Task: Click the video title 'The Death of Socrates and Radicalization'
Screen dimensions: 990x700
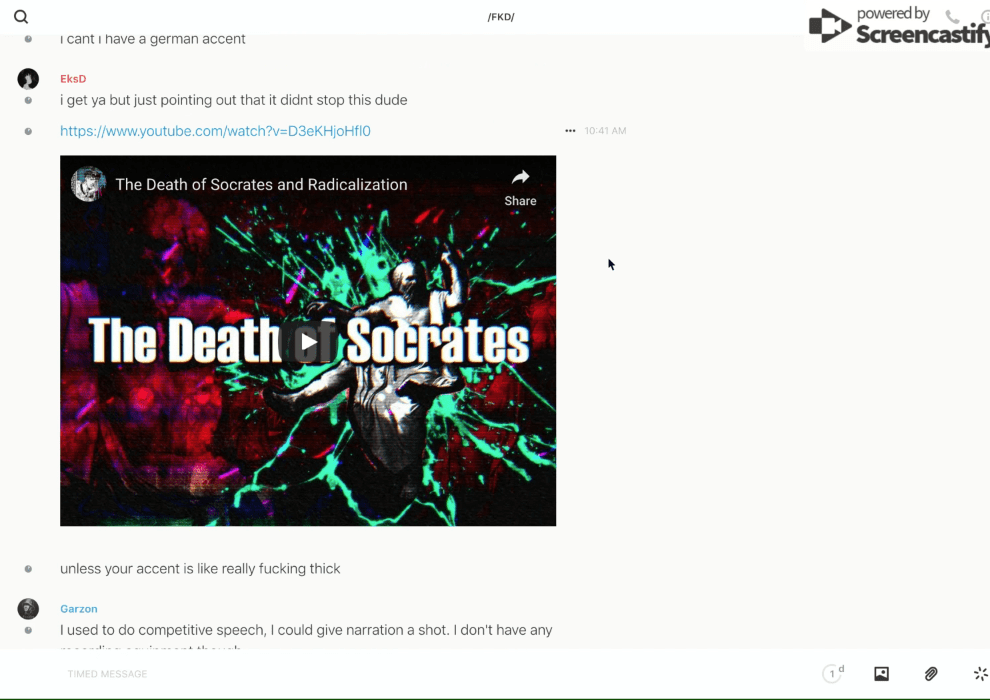Action: coord(261,184)
